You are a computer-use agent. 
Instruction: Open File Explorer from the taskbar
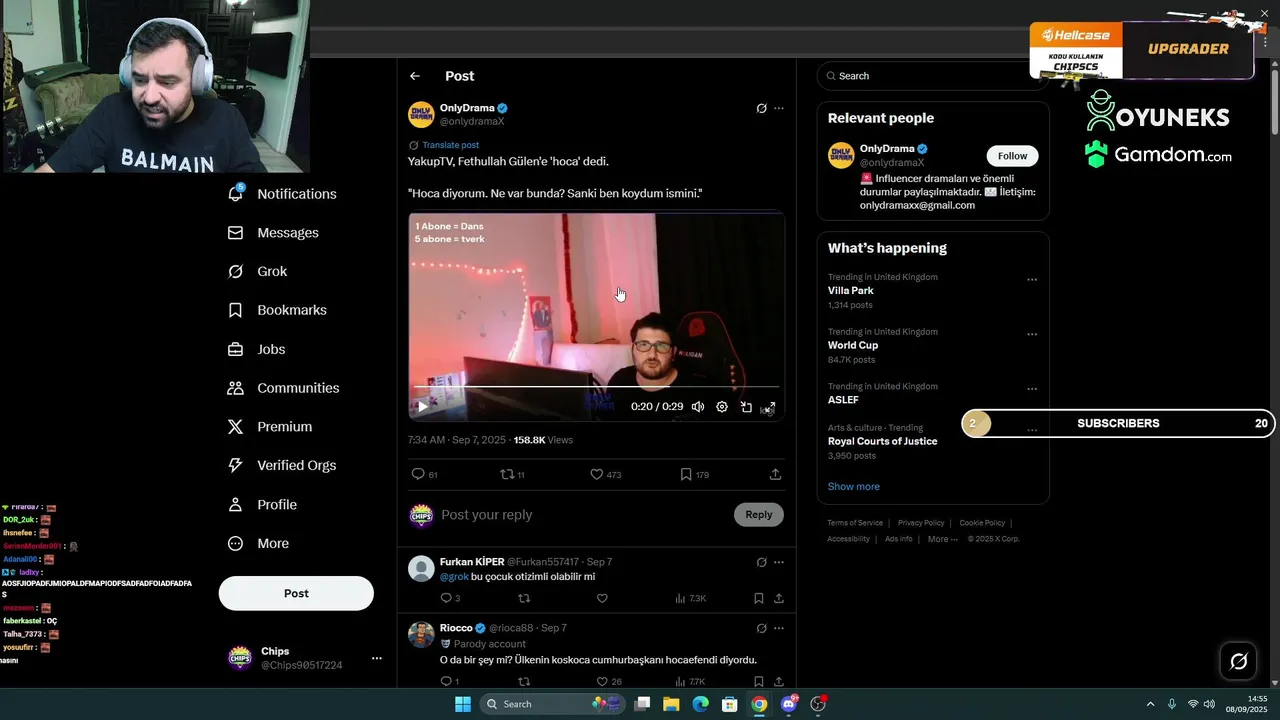point(671,704)
